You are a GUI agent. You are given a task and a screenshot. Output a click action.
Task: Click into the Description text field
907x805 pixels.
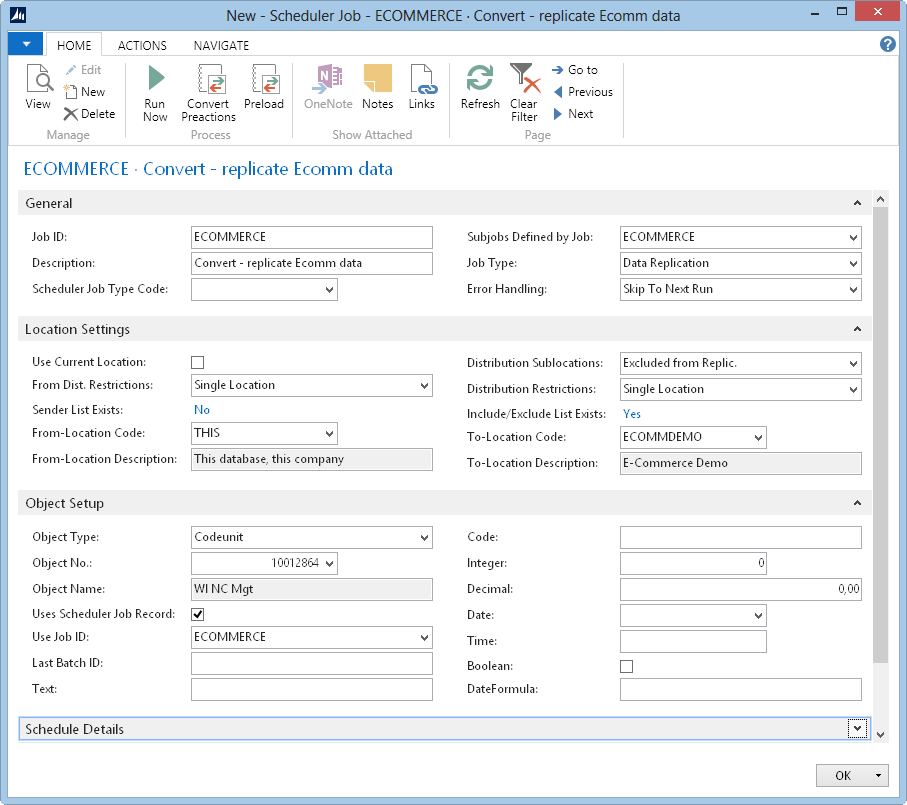311,263
